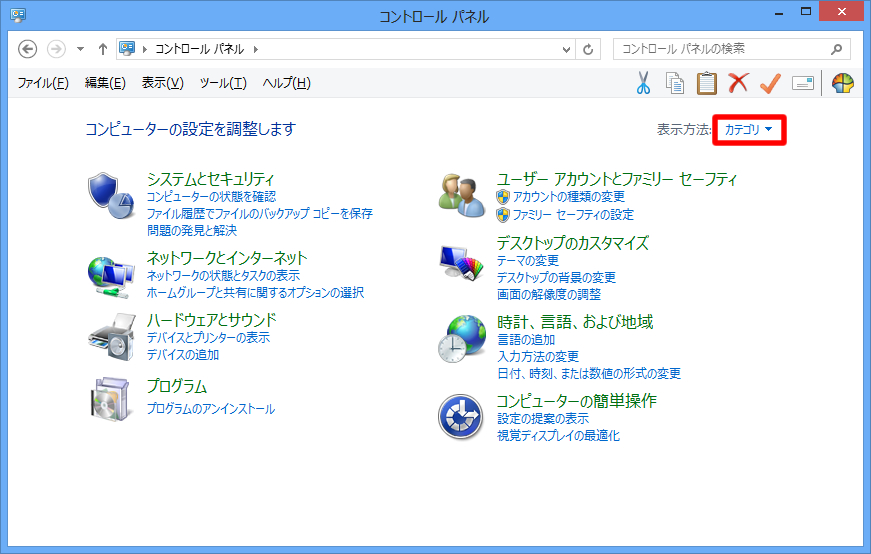Click テーマの変更 link

[x=528, y=261]
